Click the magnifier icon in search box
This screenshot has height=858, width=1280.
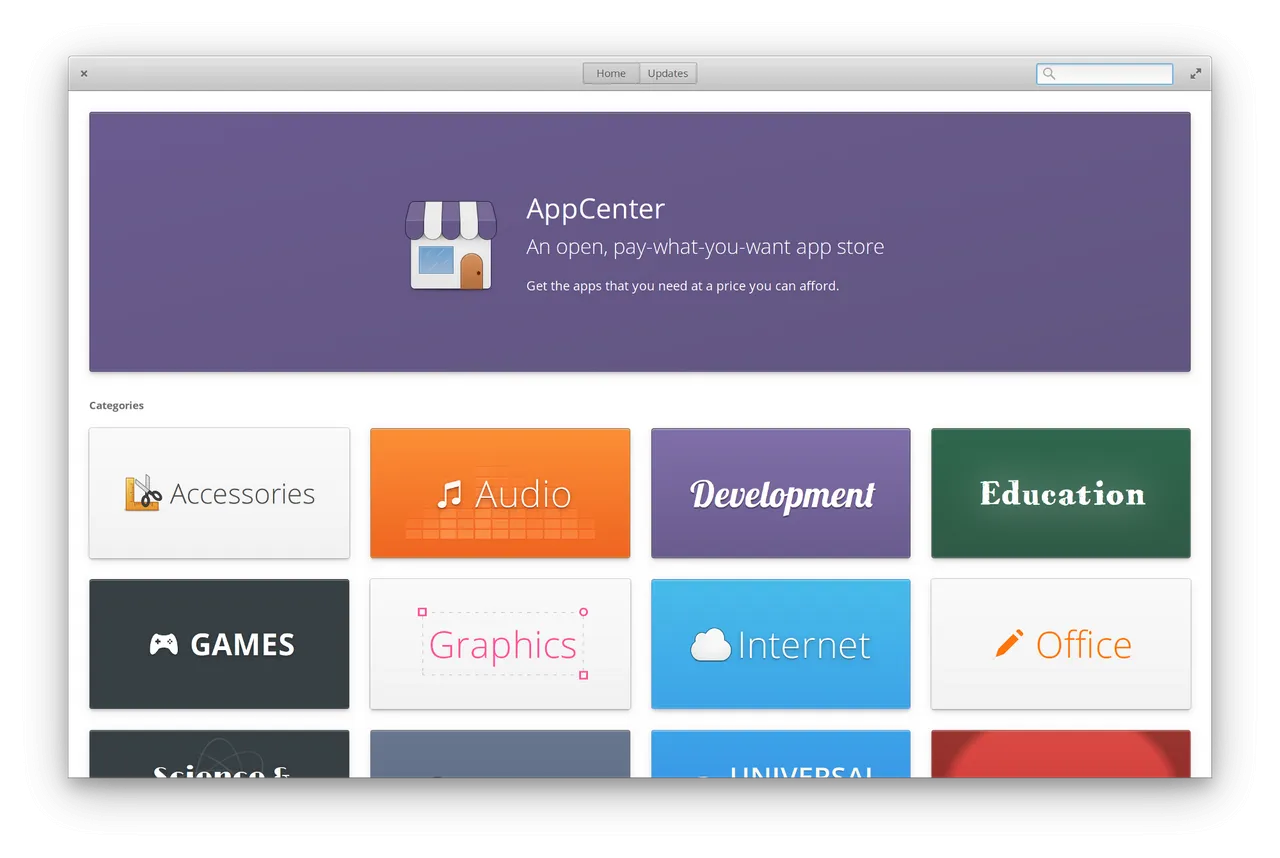(1049, 73)
